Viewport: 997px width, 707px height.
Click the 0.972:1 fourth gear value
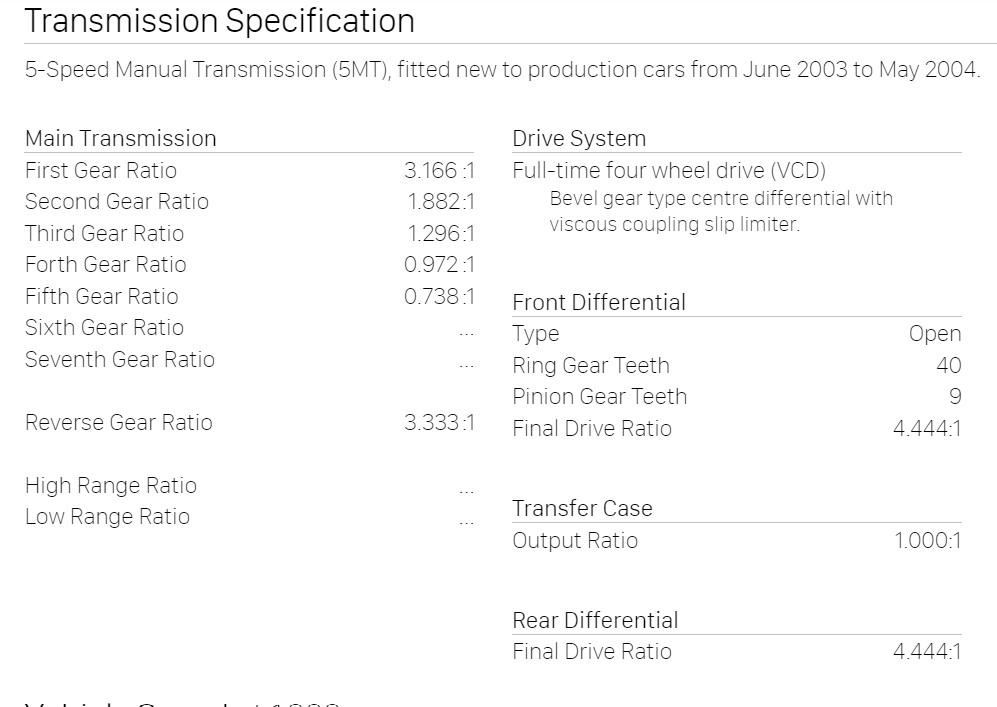439,264
